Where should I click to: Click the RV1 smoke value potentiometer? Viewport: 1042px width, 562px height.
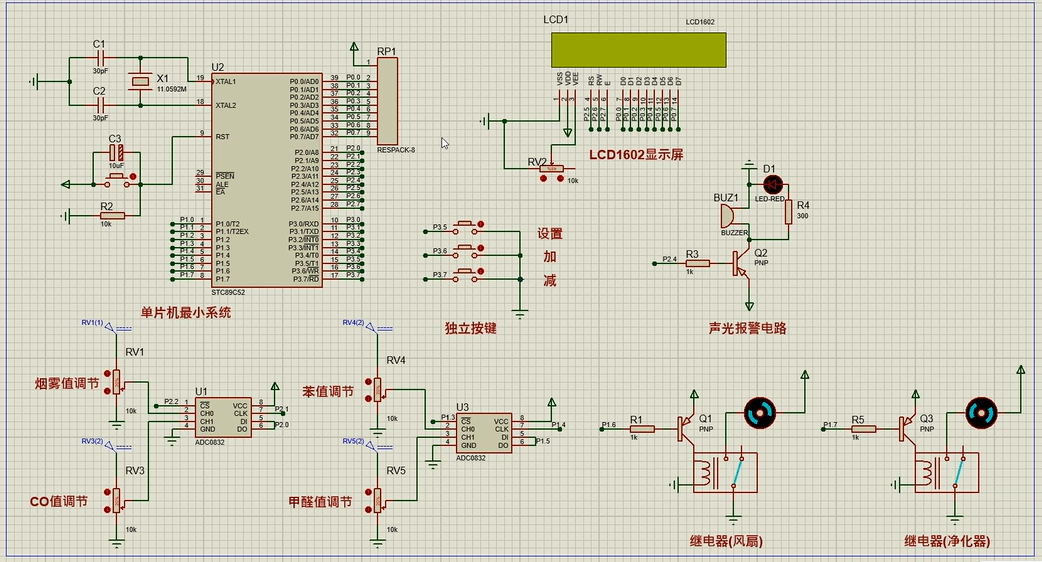pos(117,381)
